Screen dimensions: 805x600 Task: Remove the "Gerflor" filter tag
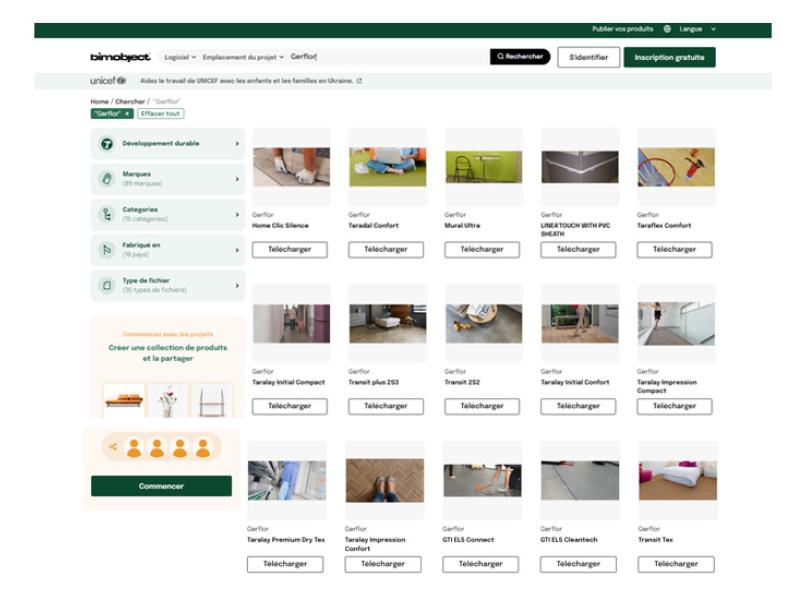pos(128,114)
